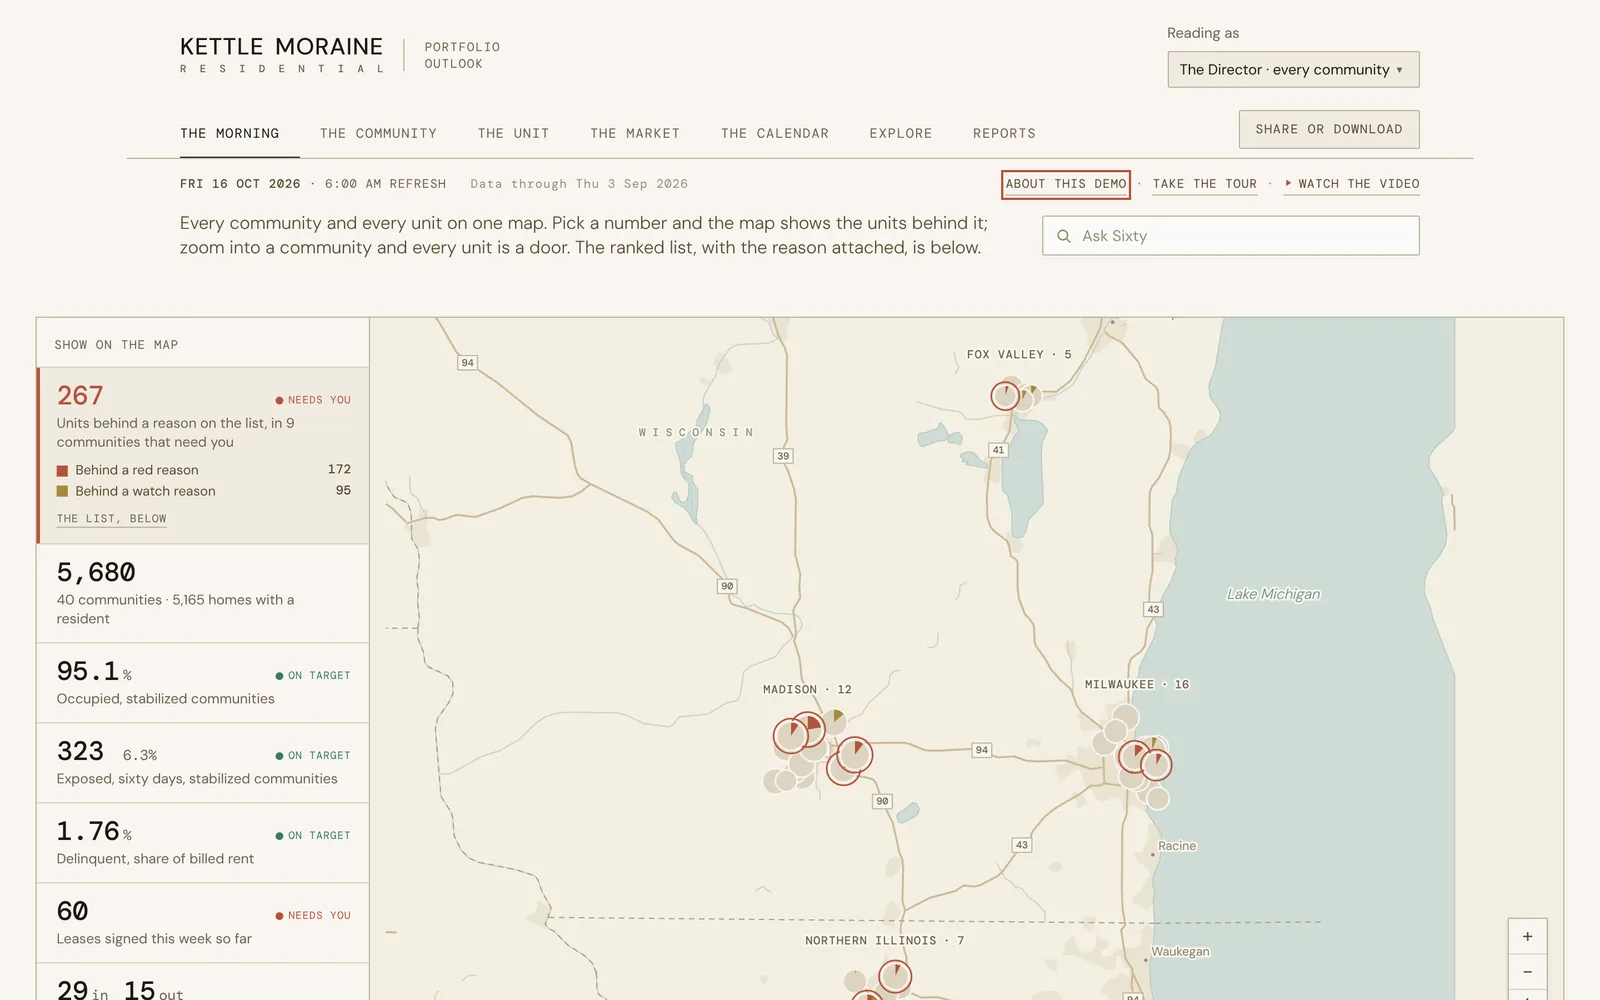Open the Explore tab
The image size is (1600, 1000).
[x=901, y=133]
